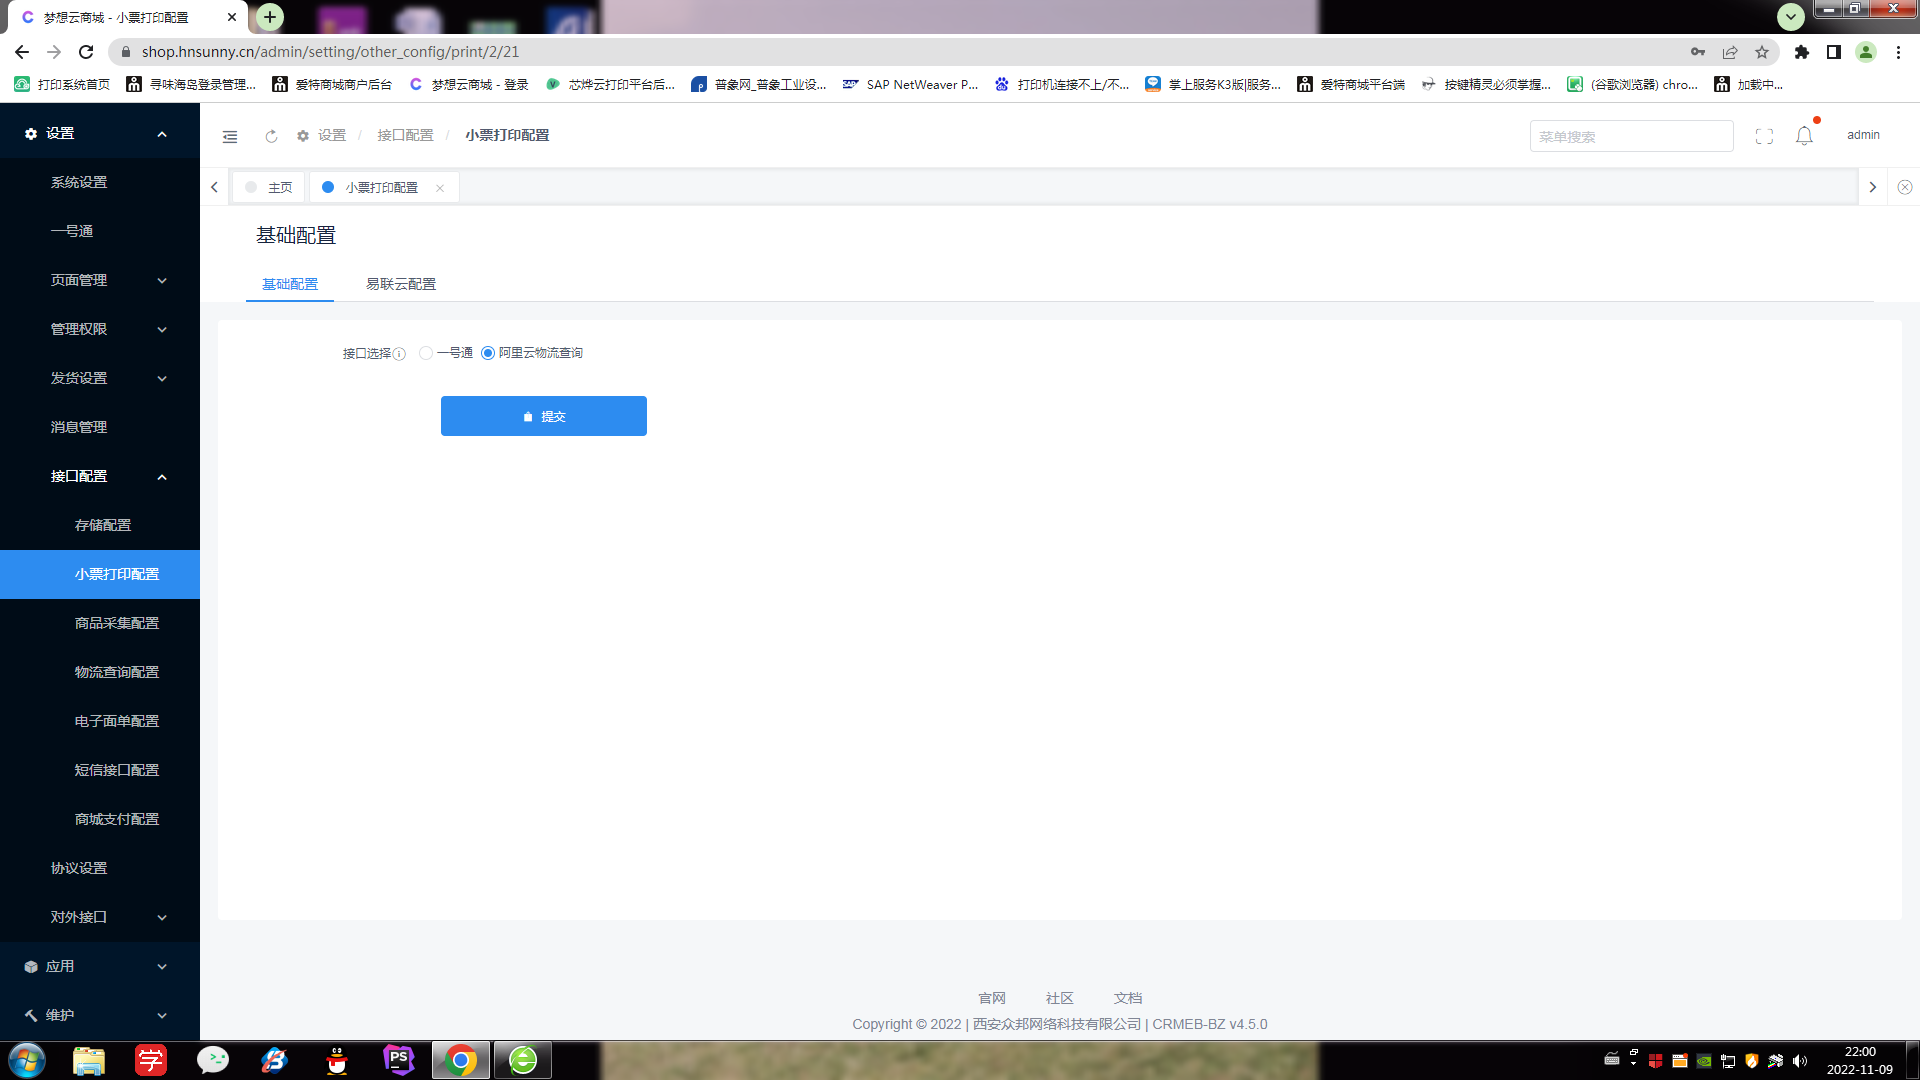
Task: Click info icon beside 接口选择
Action: (x=399, y=354)
